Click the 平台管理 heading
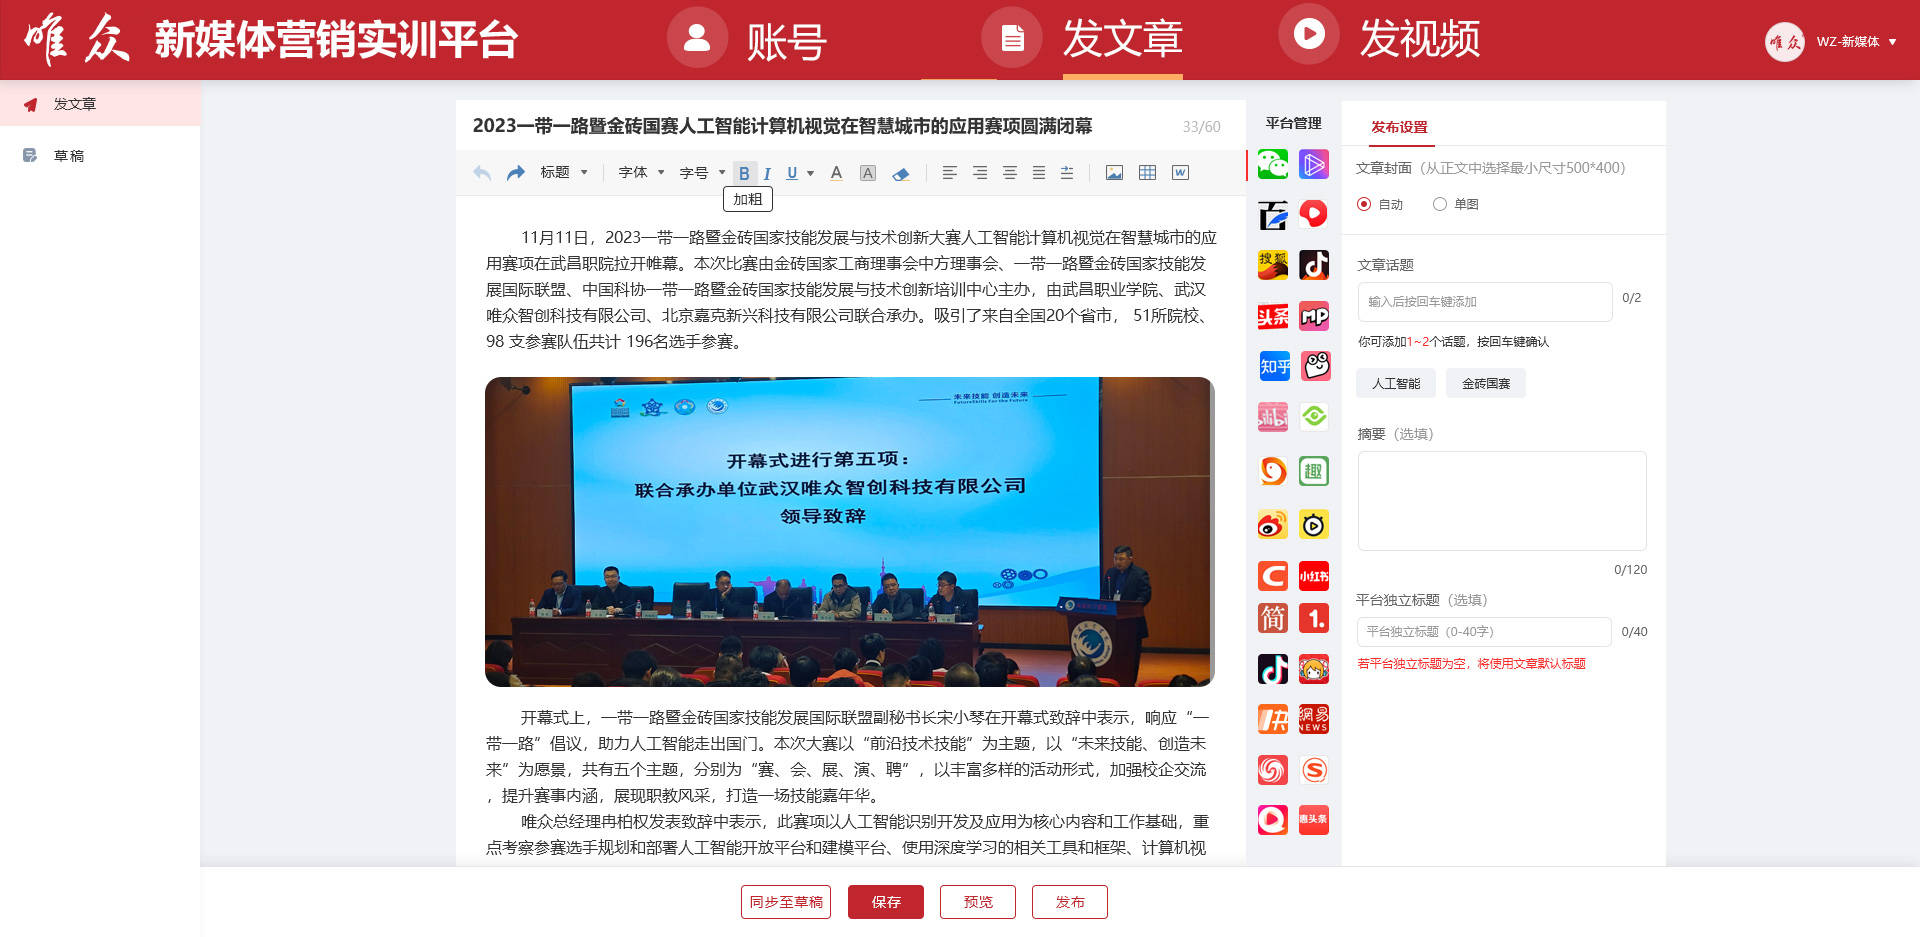 [x=1293, y=123]
